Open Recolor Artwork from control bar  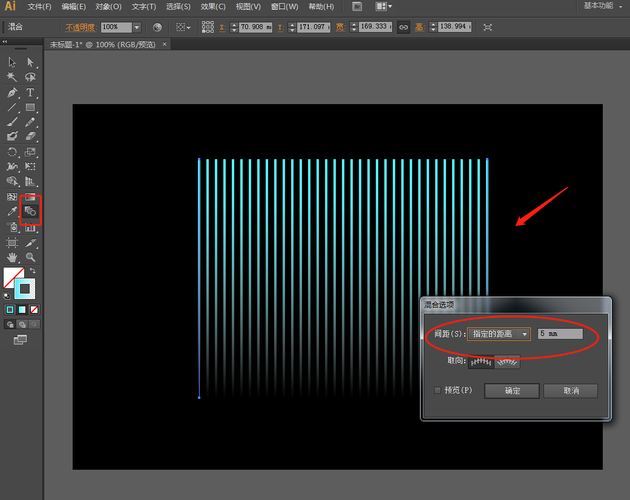(157, 27)
